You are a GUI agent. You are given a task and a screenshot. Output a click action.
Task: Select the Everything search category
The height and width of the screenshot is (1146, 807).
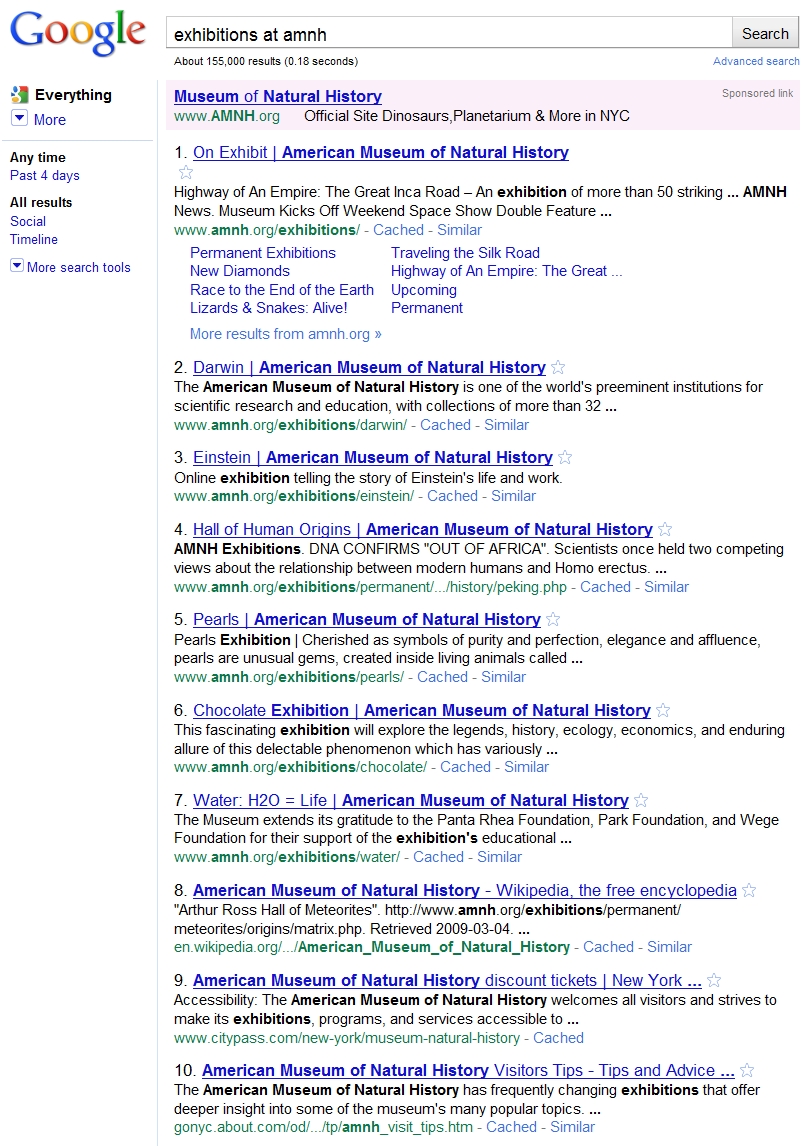73,95
